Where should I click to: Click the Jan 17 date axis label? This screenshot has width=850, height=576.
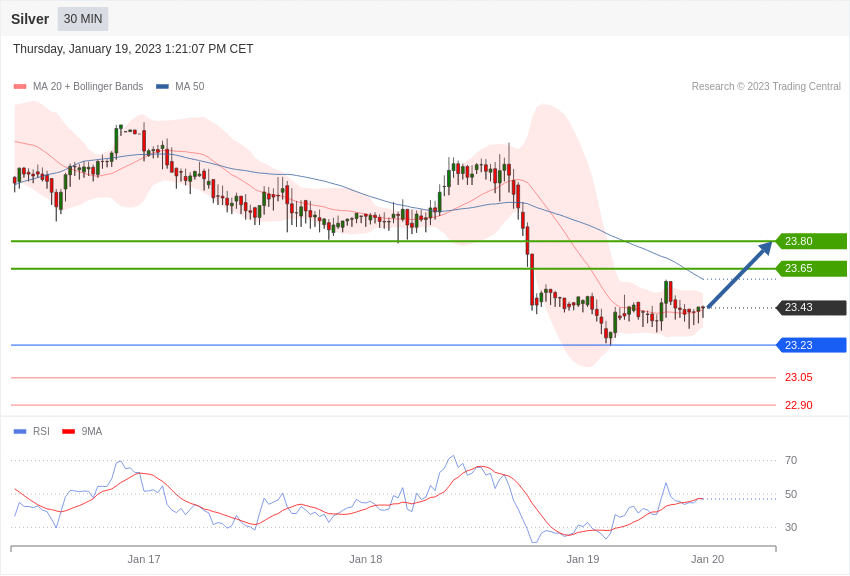click(x=144, y=559)
